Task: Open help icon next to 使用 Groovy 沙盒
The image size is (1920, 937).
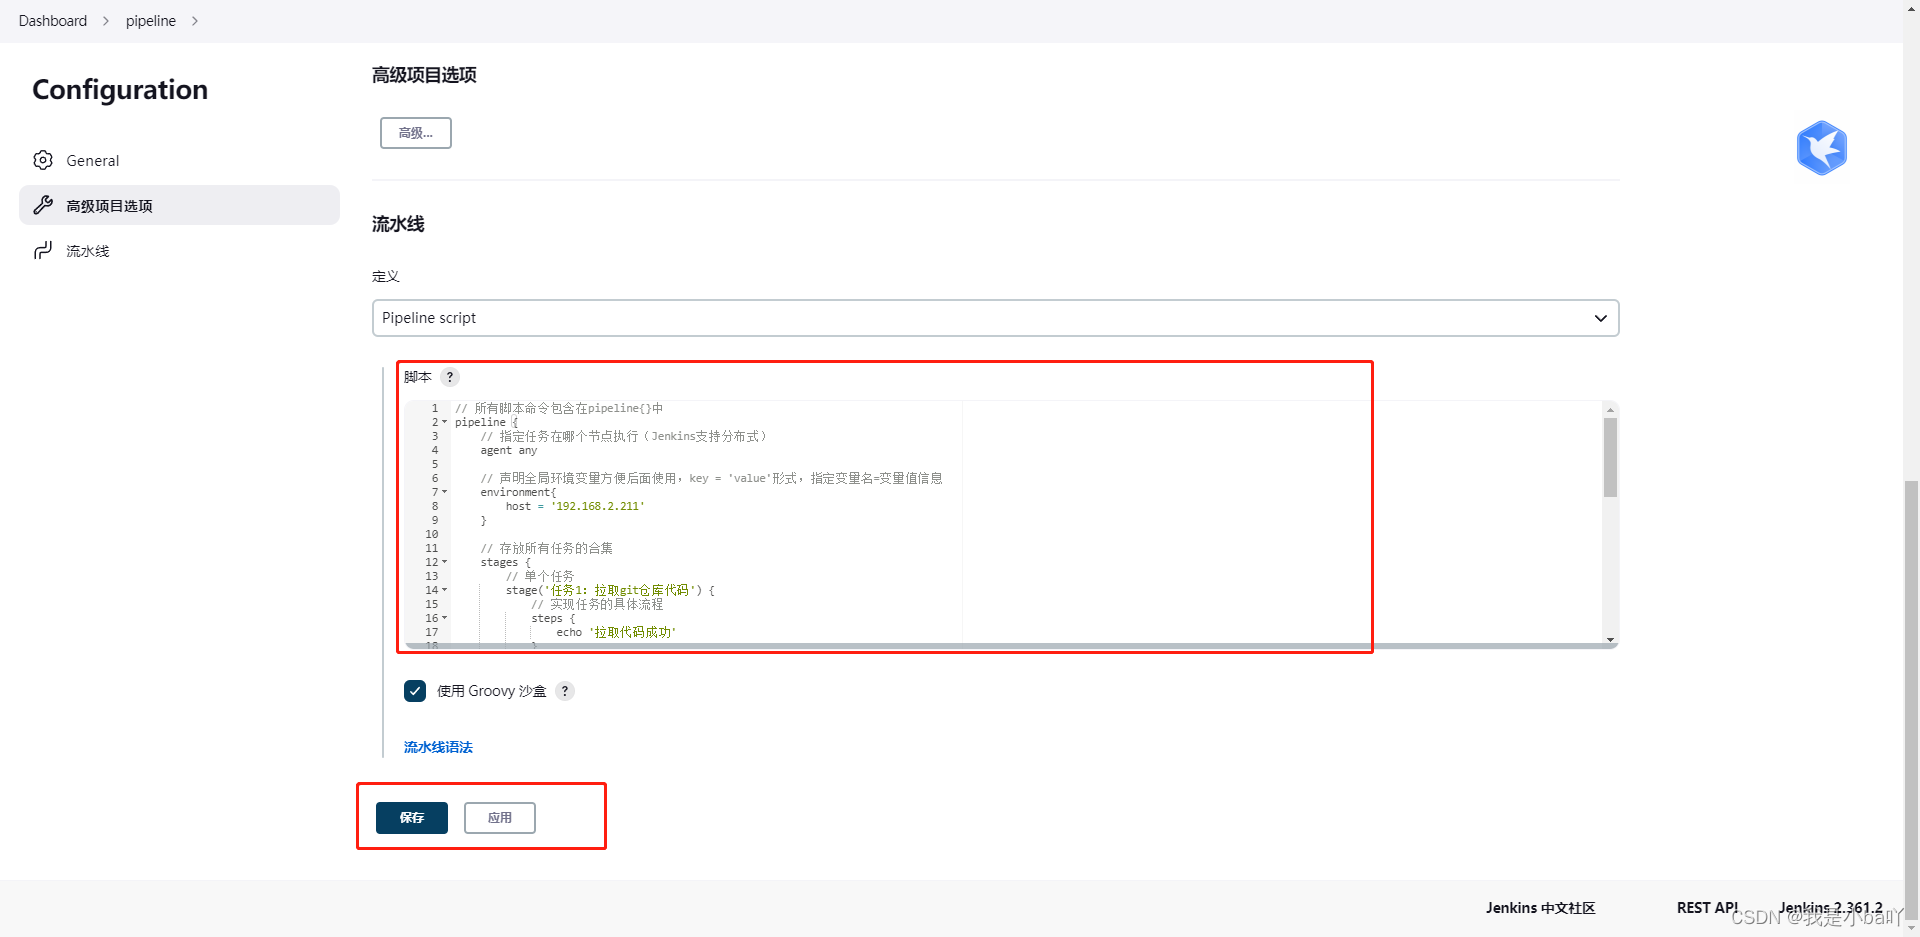Action: click(x=565, y=691)
